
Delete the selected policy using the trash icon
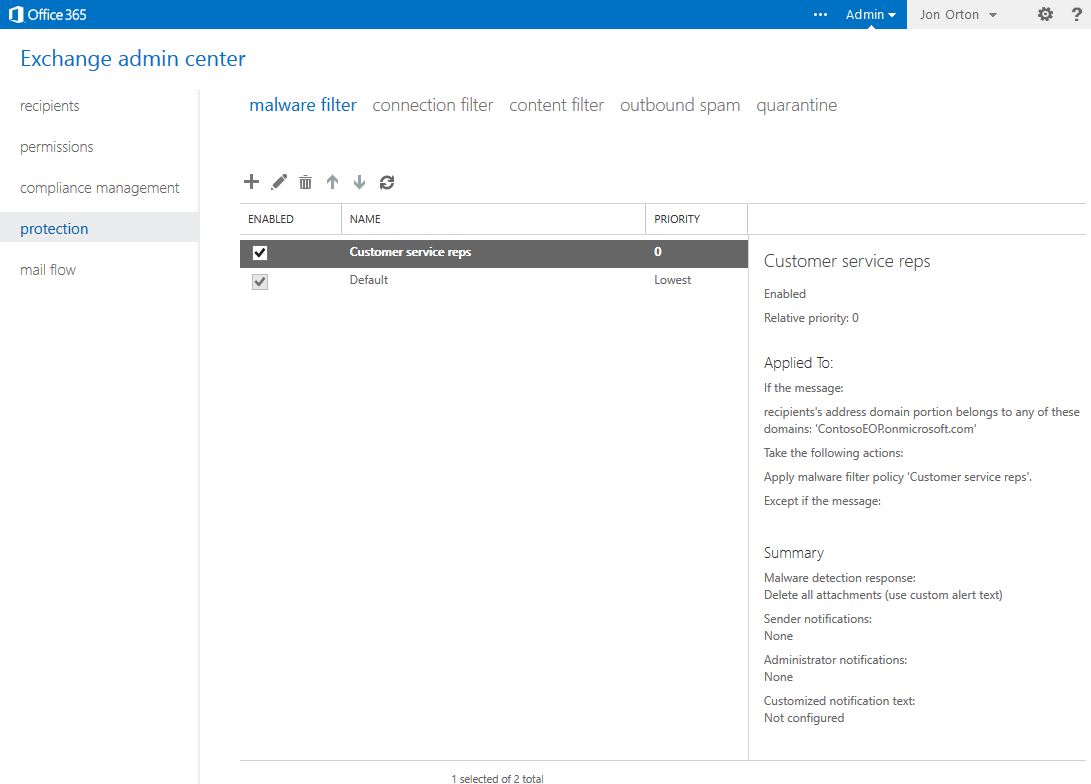(305, 182)
